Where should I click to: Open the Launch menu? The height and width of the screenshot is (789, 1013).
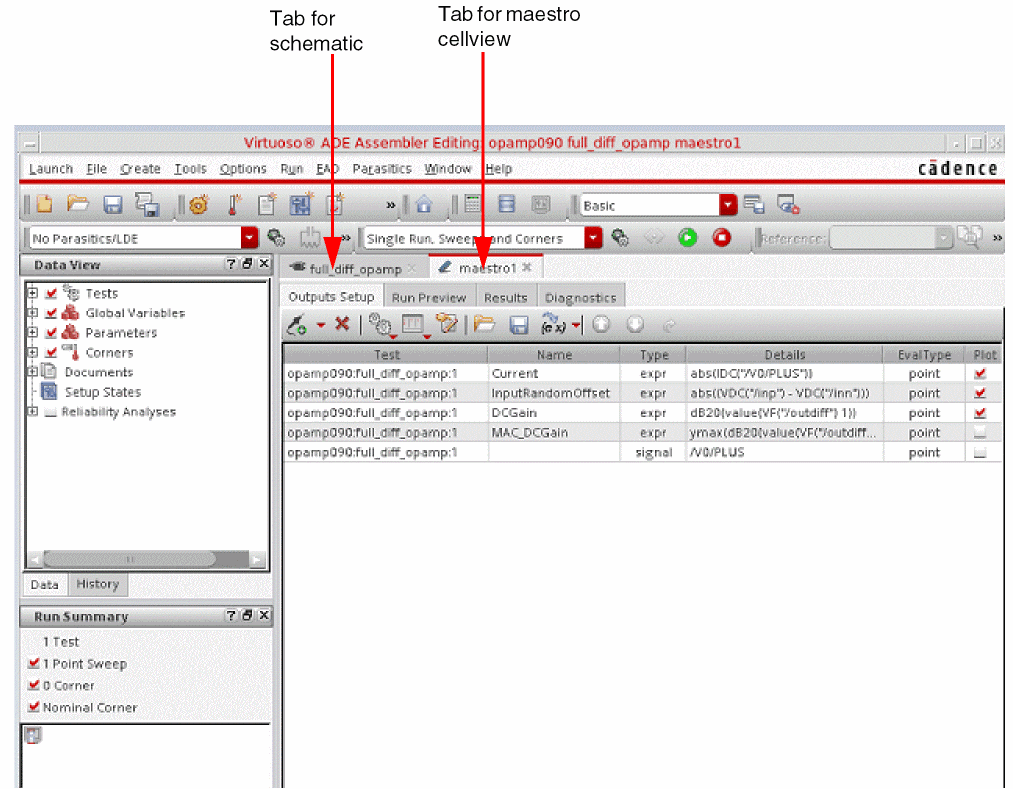(x=51, y=169)
